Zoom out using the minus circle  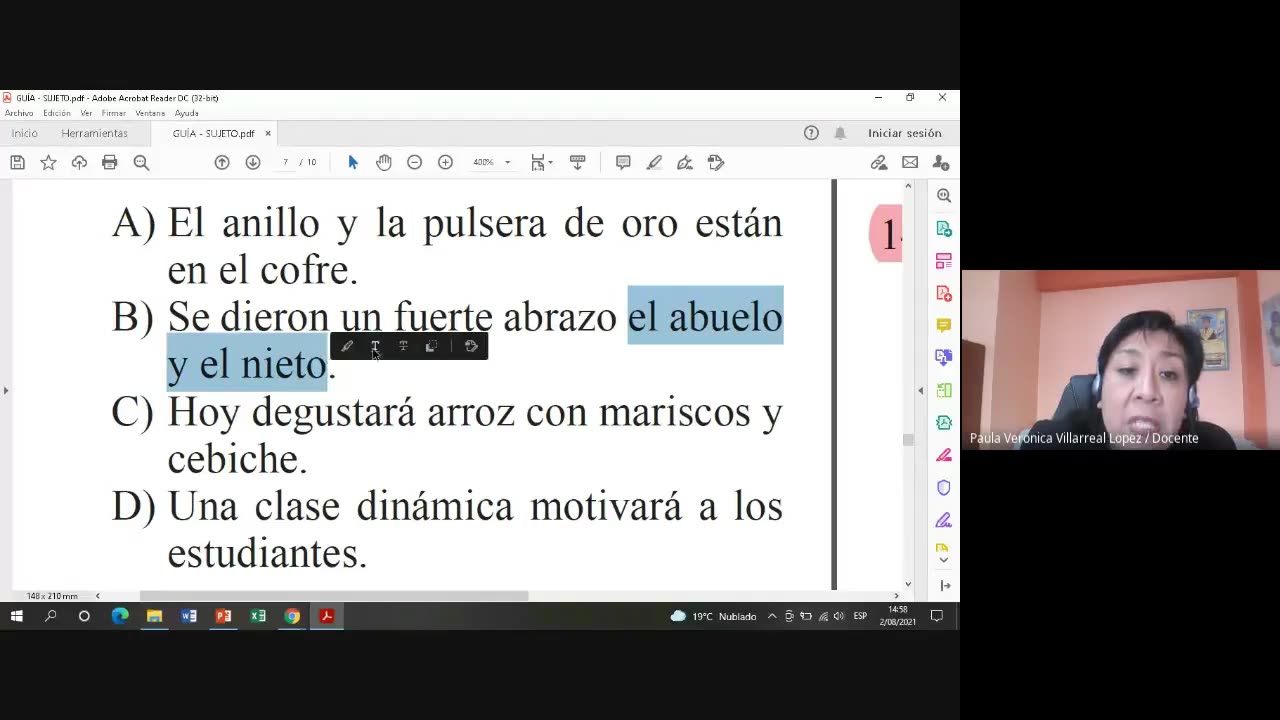(x=414, y=162)
